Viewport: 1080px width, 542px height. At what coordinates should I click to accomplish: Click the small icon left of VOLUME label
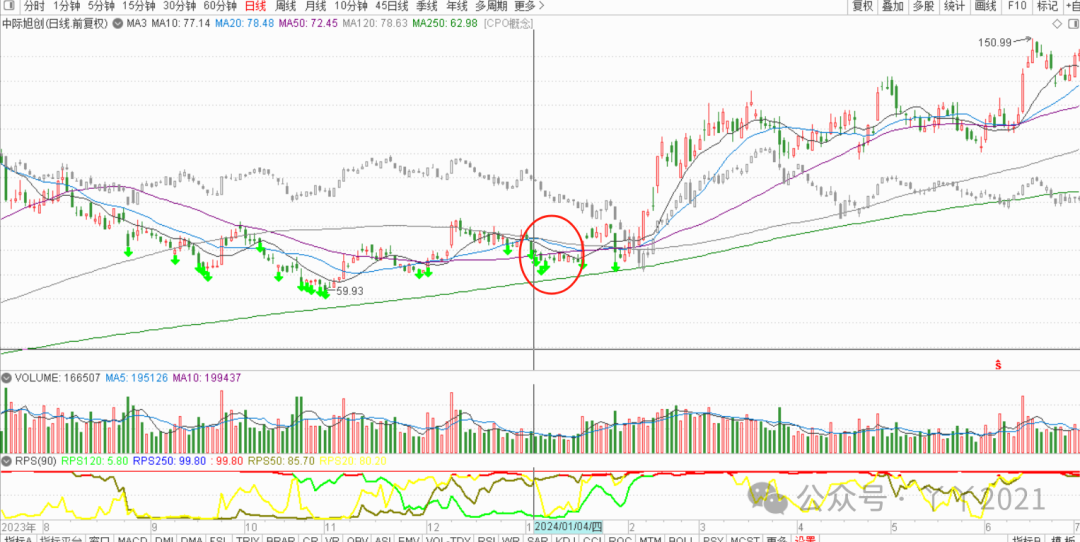pyautogui.click(x=5, y=378)
